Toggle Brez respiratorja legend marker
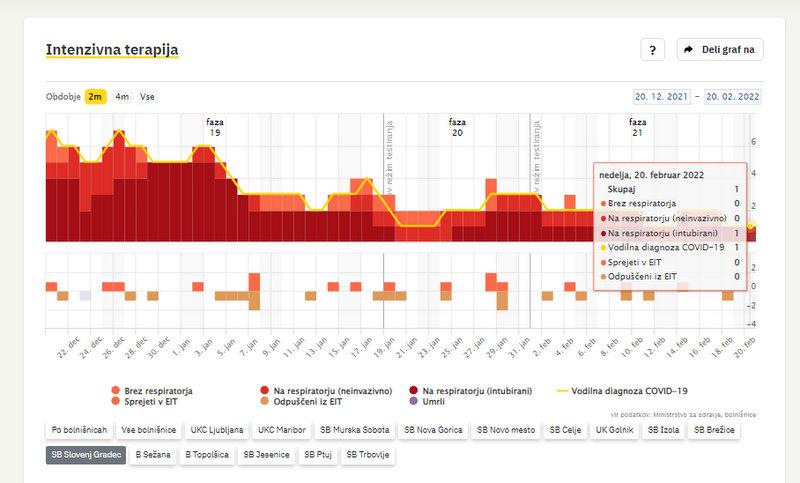The height and width of the screenshot is (483, 800). coord(116,390)
